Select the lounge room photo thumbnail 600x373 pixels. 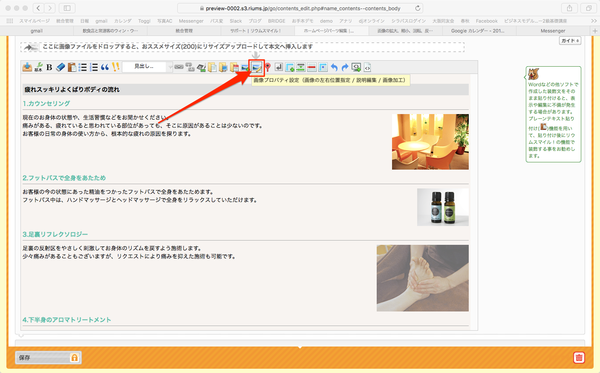[x=430, y=142]
